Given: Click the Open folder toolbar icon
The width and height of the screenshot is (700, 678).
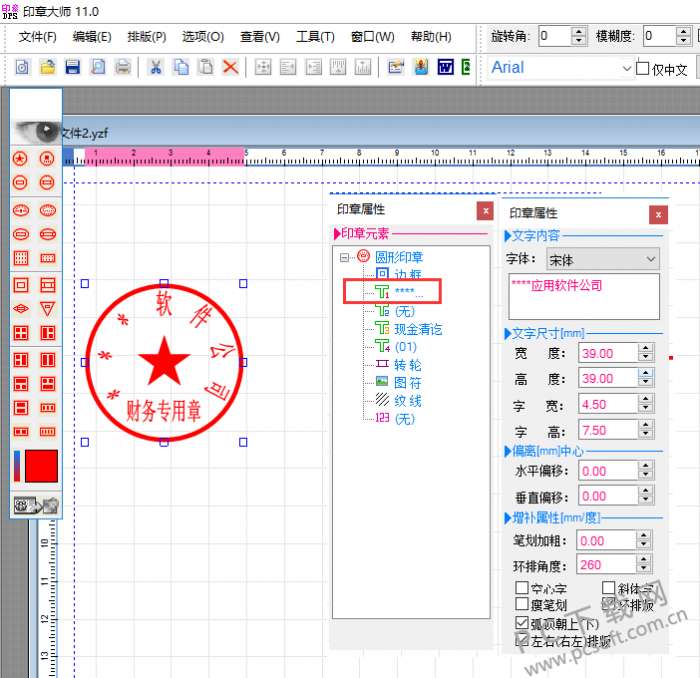Looking at the screenshot, I should [x=47, y=67].
